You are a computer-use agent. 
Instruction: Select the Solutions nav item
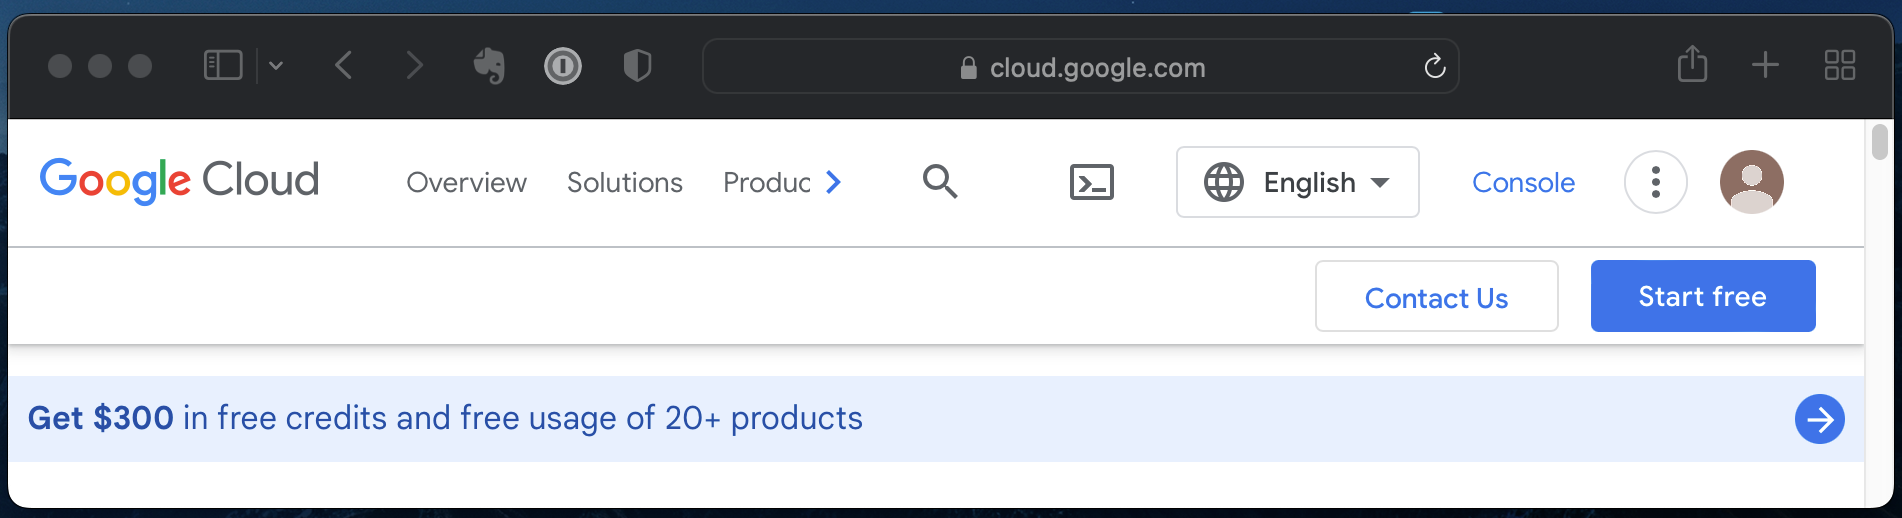[x=624, y=183]
